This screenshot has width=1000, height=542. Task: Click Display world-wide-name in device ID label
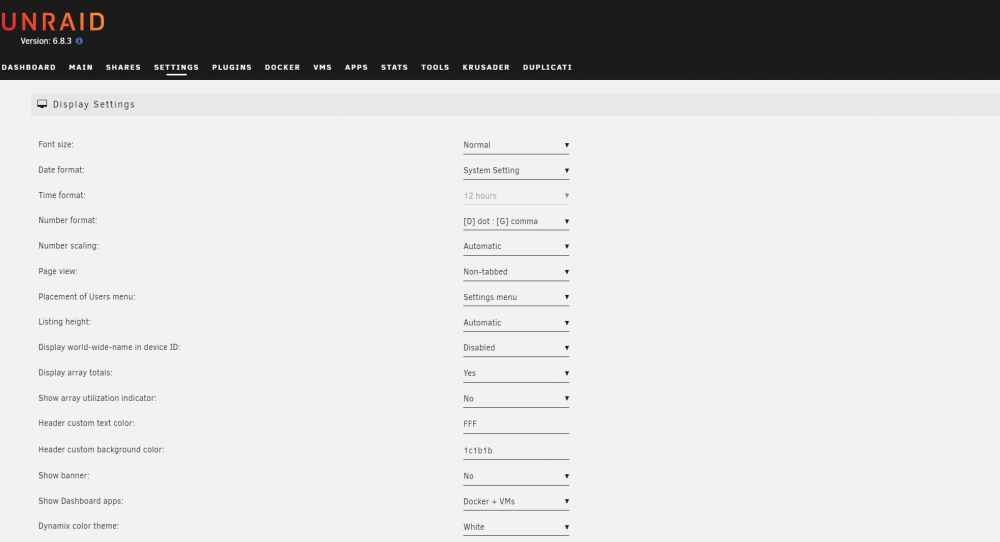[x=109, y=347]
